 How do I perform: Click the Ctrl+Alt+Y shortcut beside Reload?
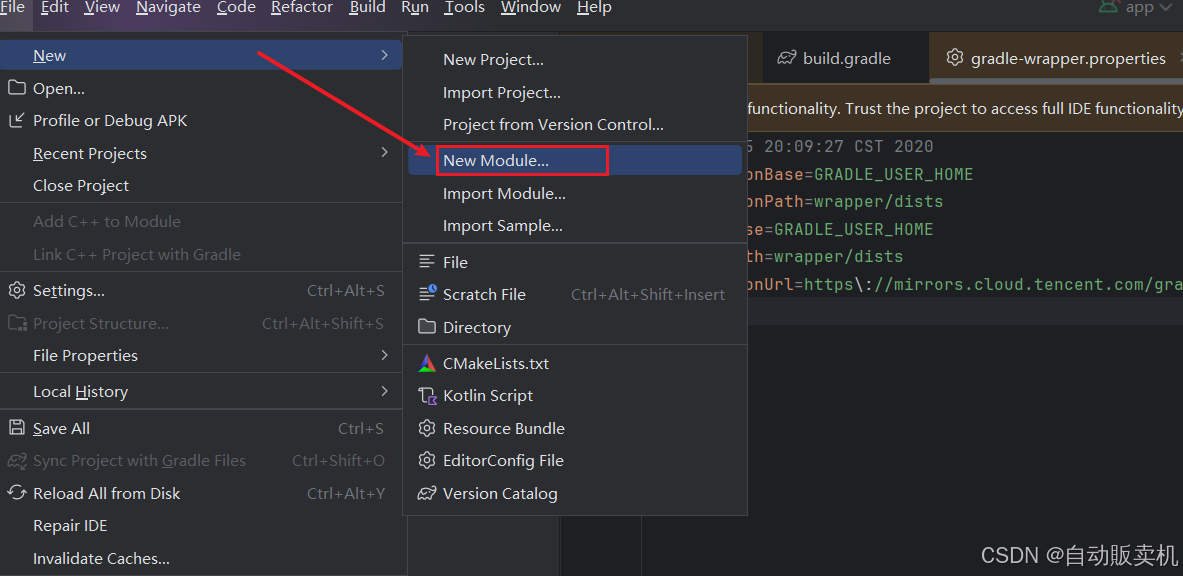[346, 493]
